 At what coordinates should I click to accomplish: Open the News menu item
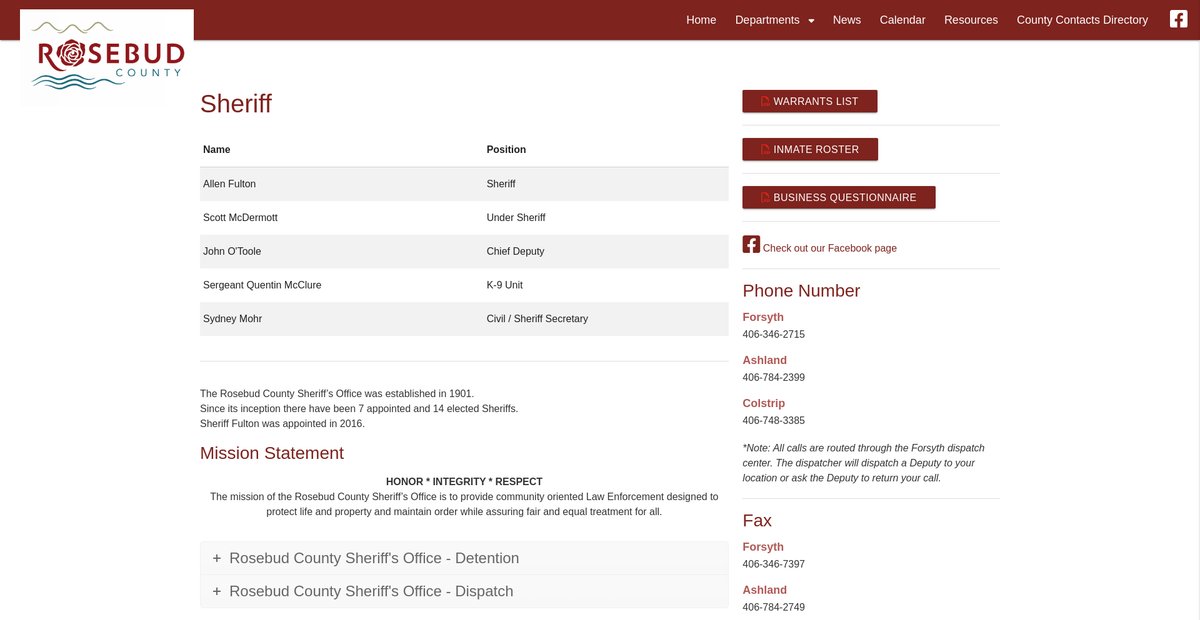(847, 20)
